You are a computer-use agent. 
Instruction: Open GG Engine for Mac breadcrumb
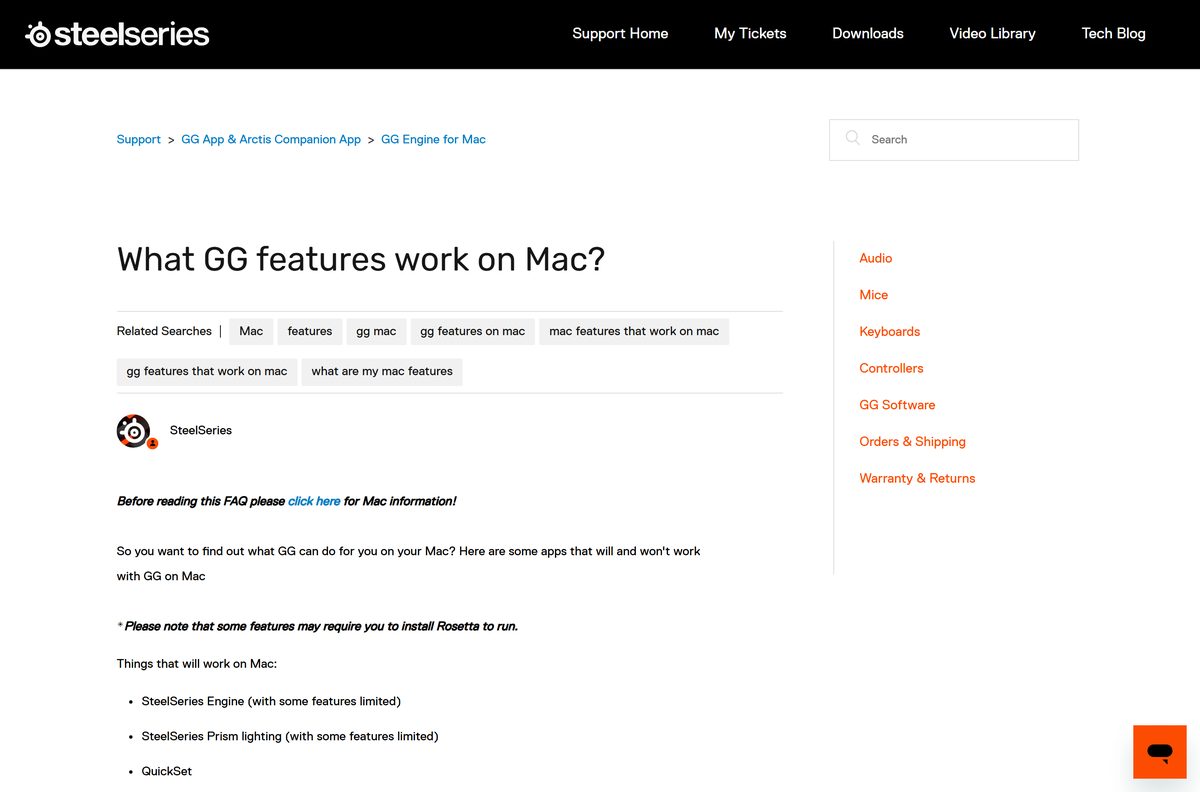click(433, 140)
